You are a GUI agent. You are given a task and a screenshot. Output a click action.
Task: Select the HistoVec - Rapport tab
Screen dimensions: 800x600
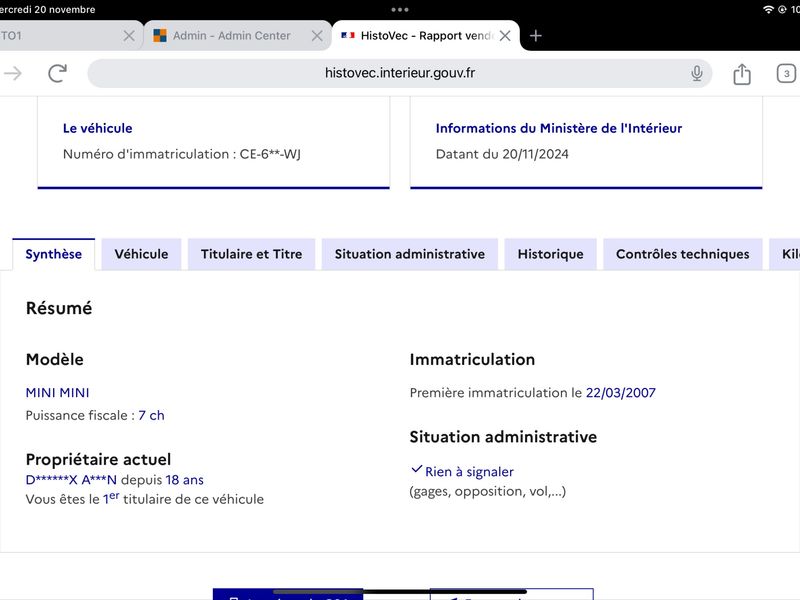click(426, 36)
